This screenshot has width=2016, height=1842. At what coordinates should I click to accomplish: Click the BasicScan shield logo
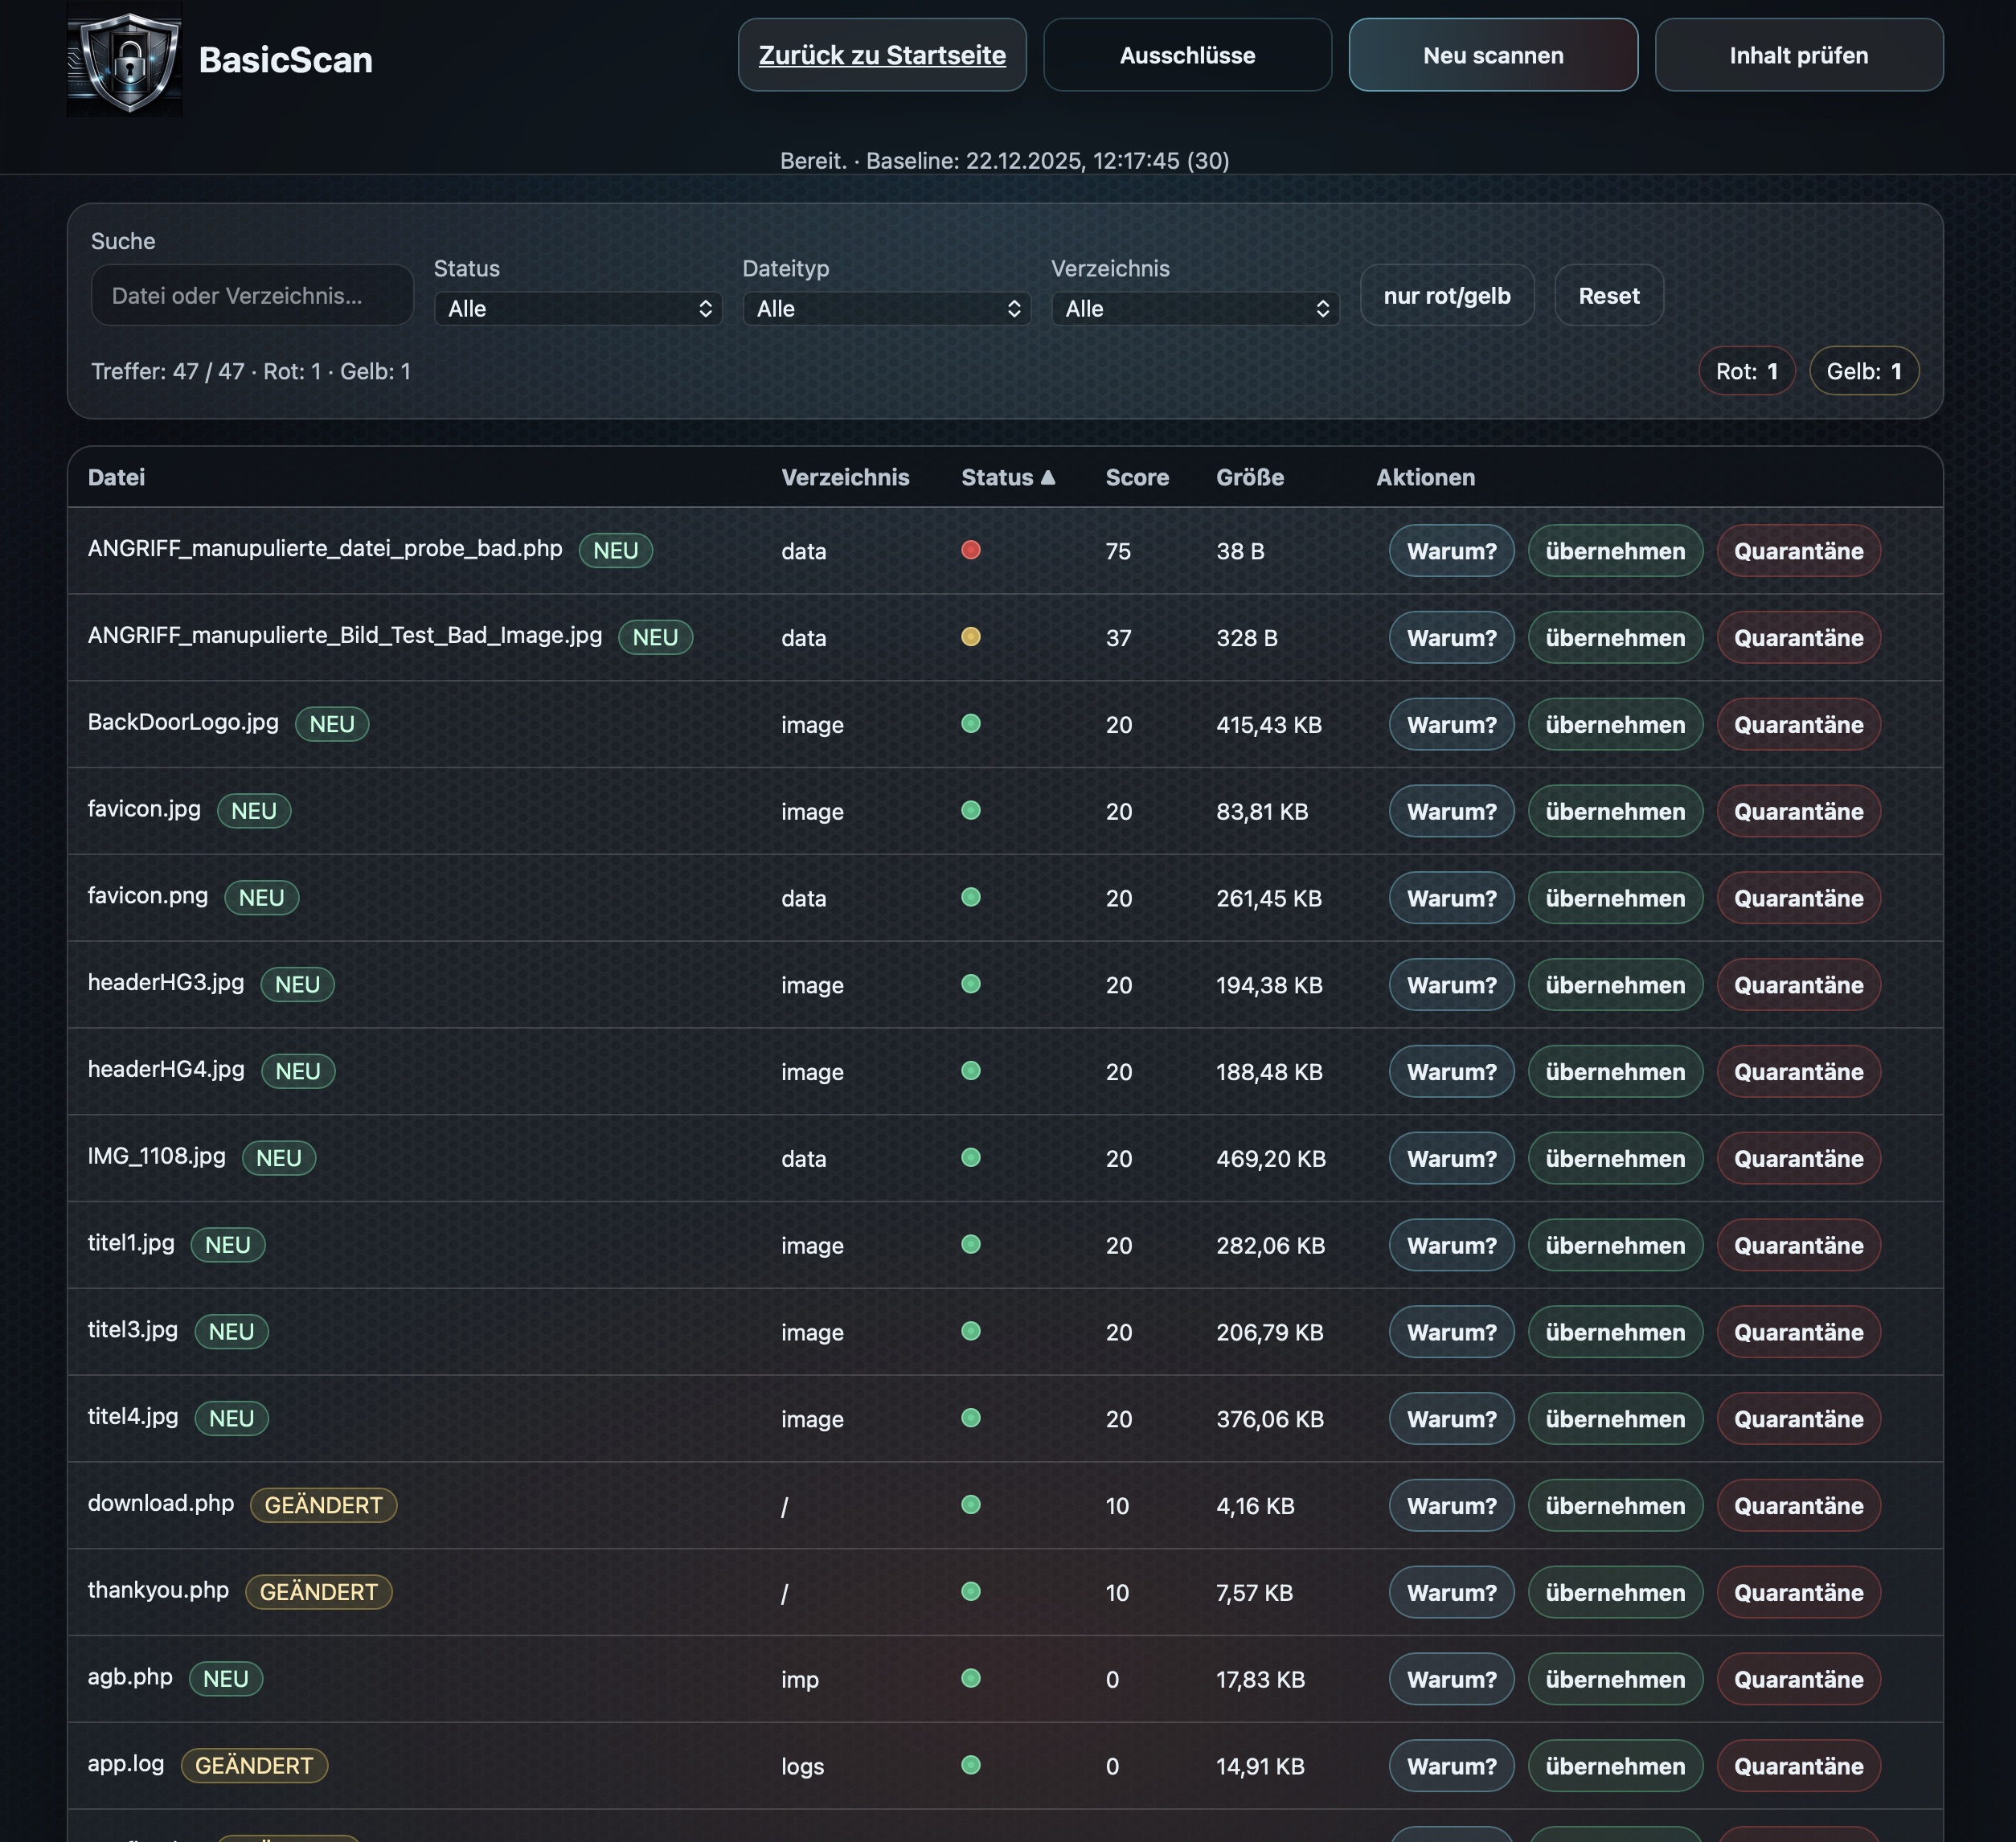pyautogui.click(x=124, y=59)
